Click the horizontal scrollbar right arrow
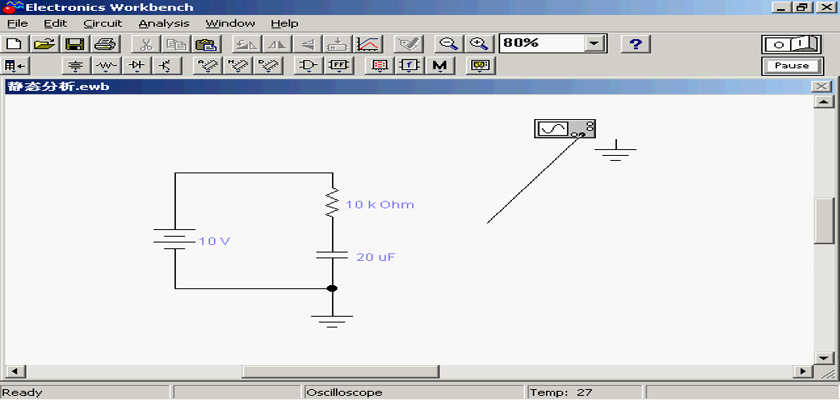 (802, 371)
